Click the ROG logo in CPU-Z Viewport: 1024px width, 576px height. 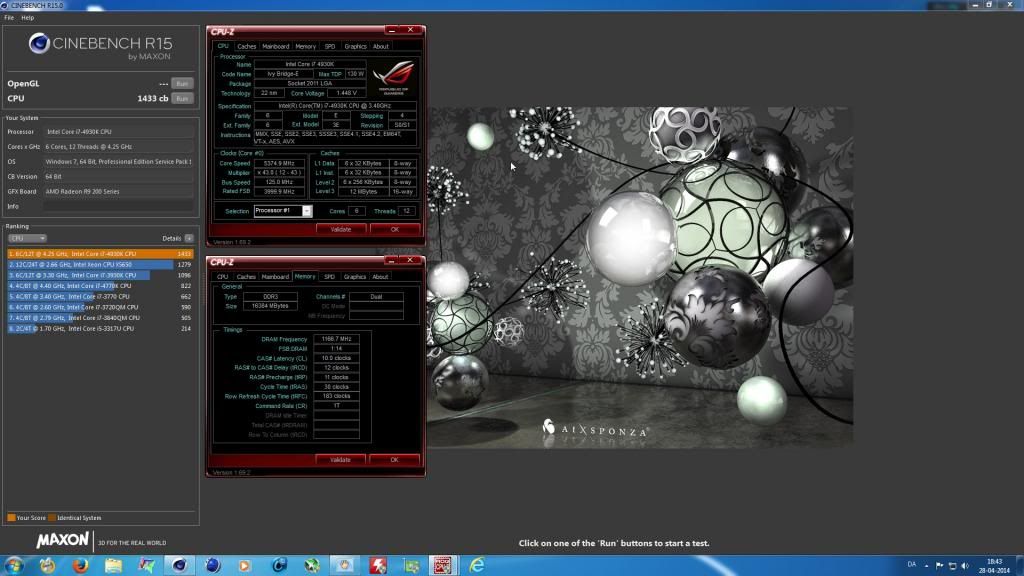[393, 78]
